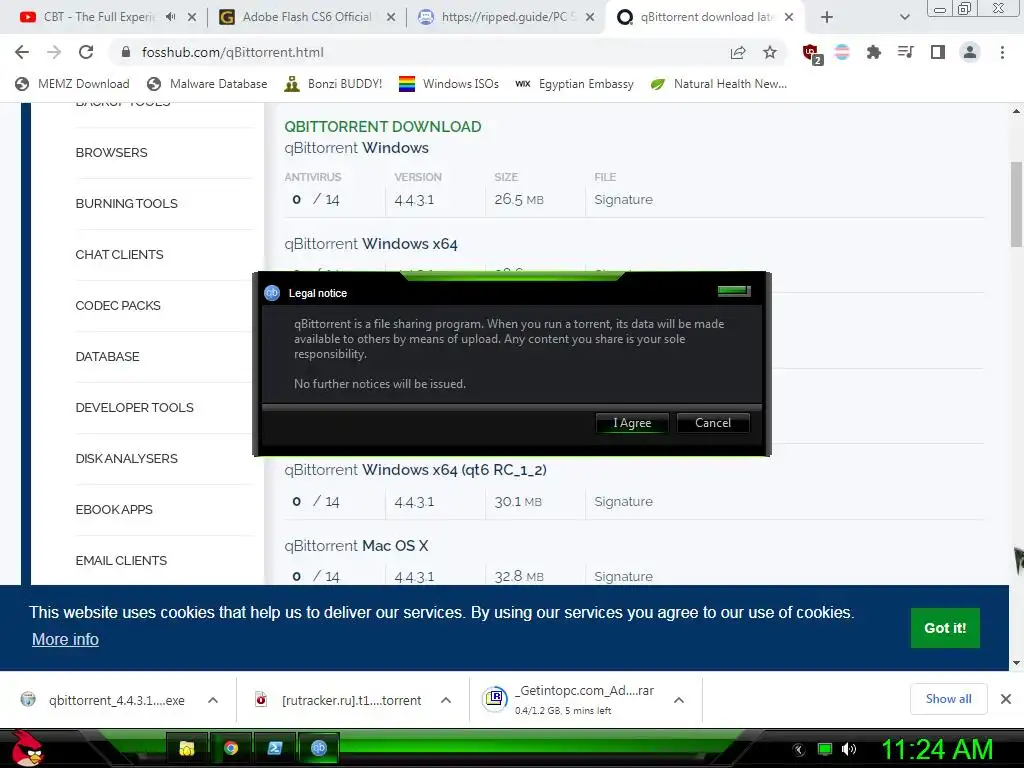The height and width of the screenshot is (768, 1024).
Task: Click the qBittorrent logo in Legal notice title
Action: 272,293
